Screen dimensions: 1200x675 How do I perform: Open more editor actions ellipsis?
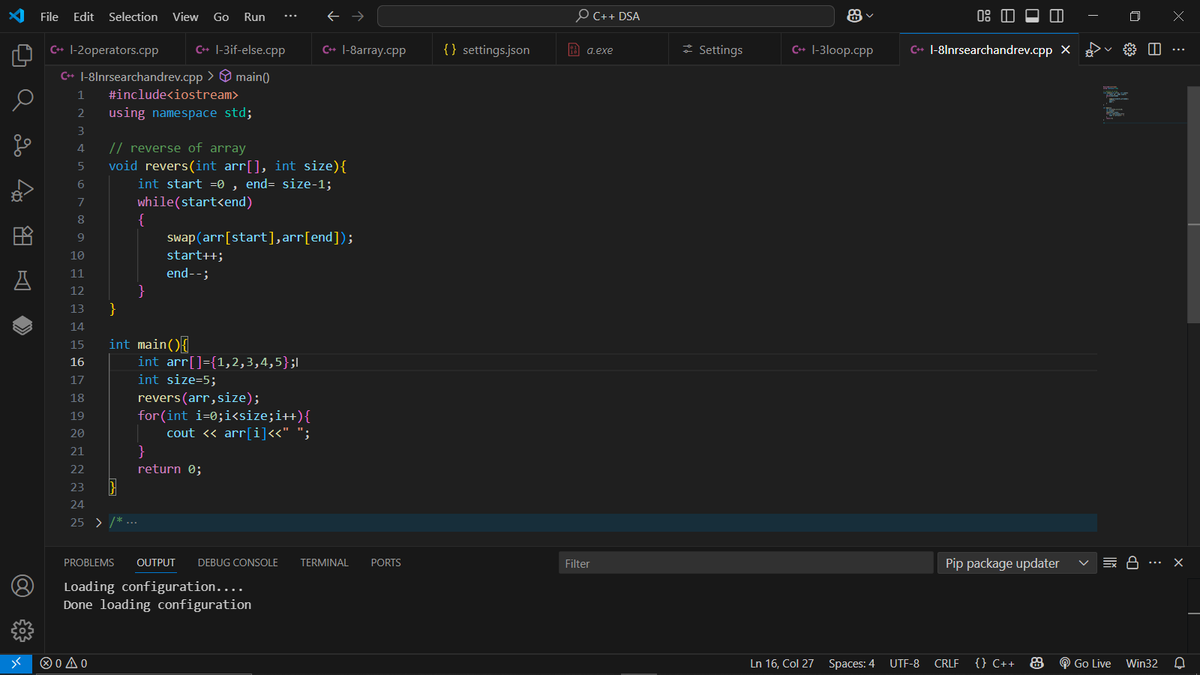click(1178, 50)
